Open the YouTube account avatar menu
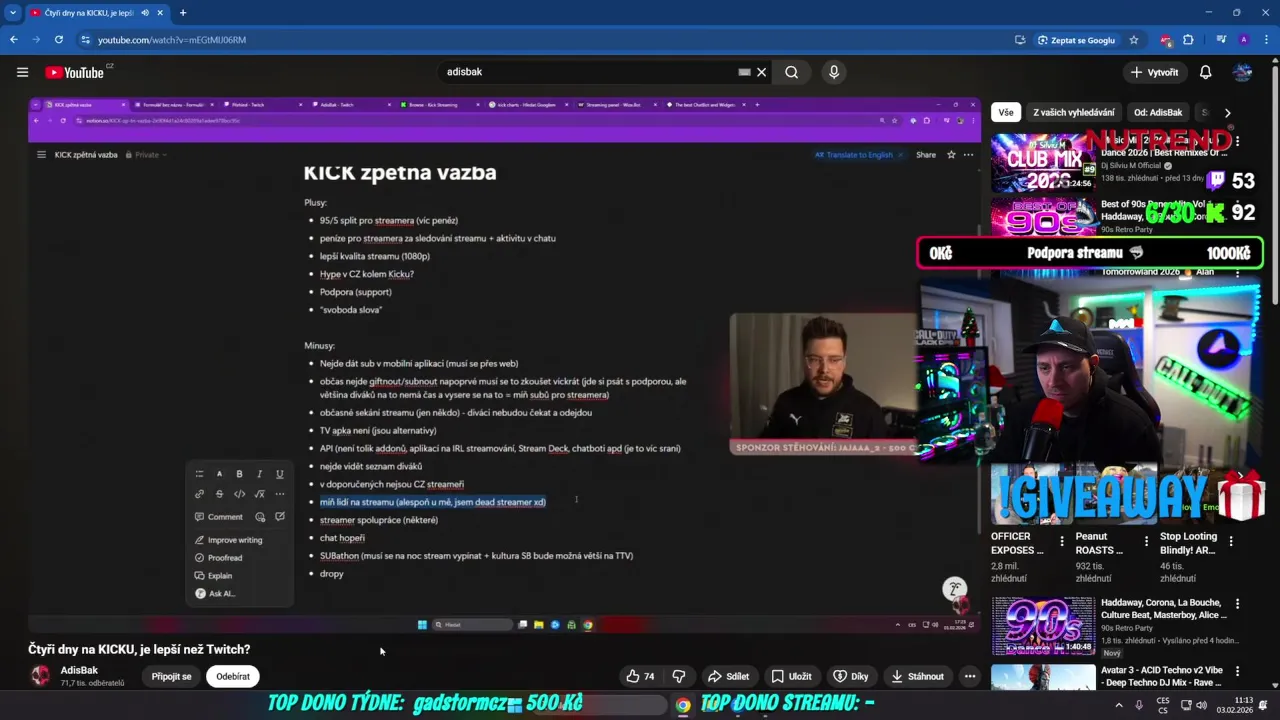Image resolution: width=1280 pixels, height=720 pixels. click(1243, 72)
